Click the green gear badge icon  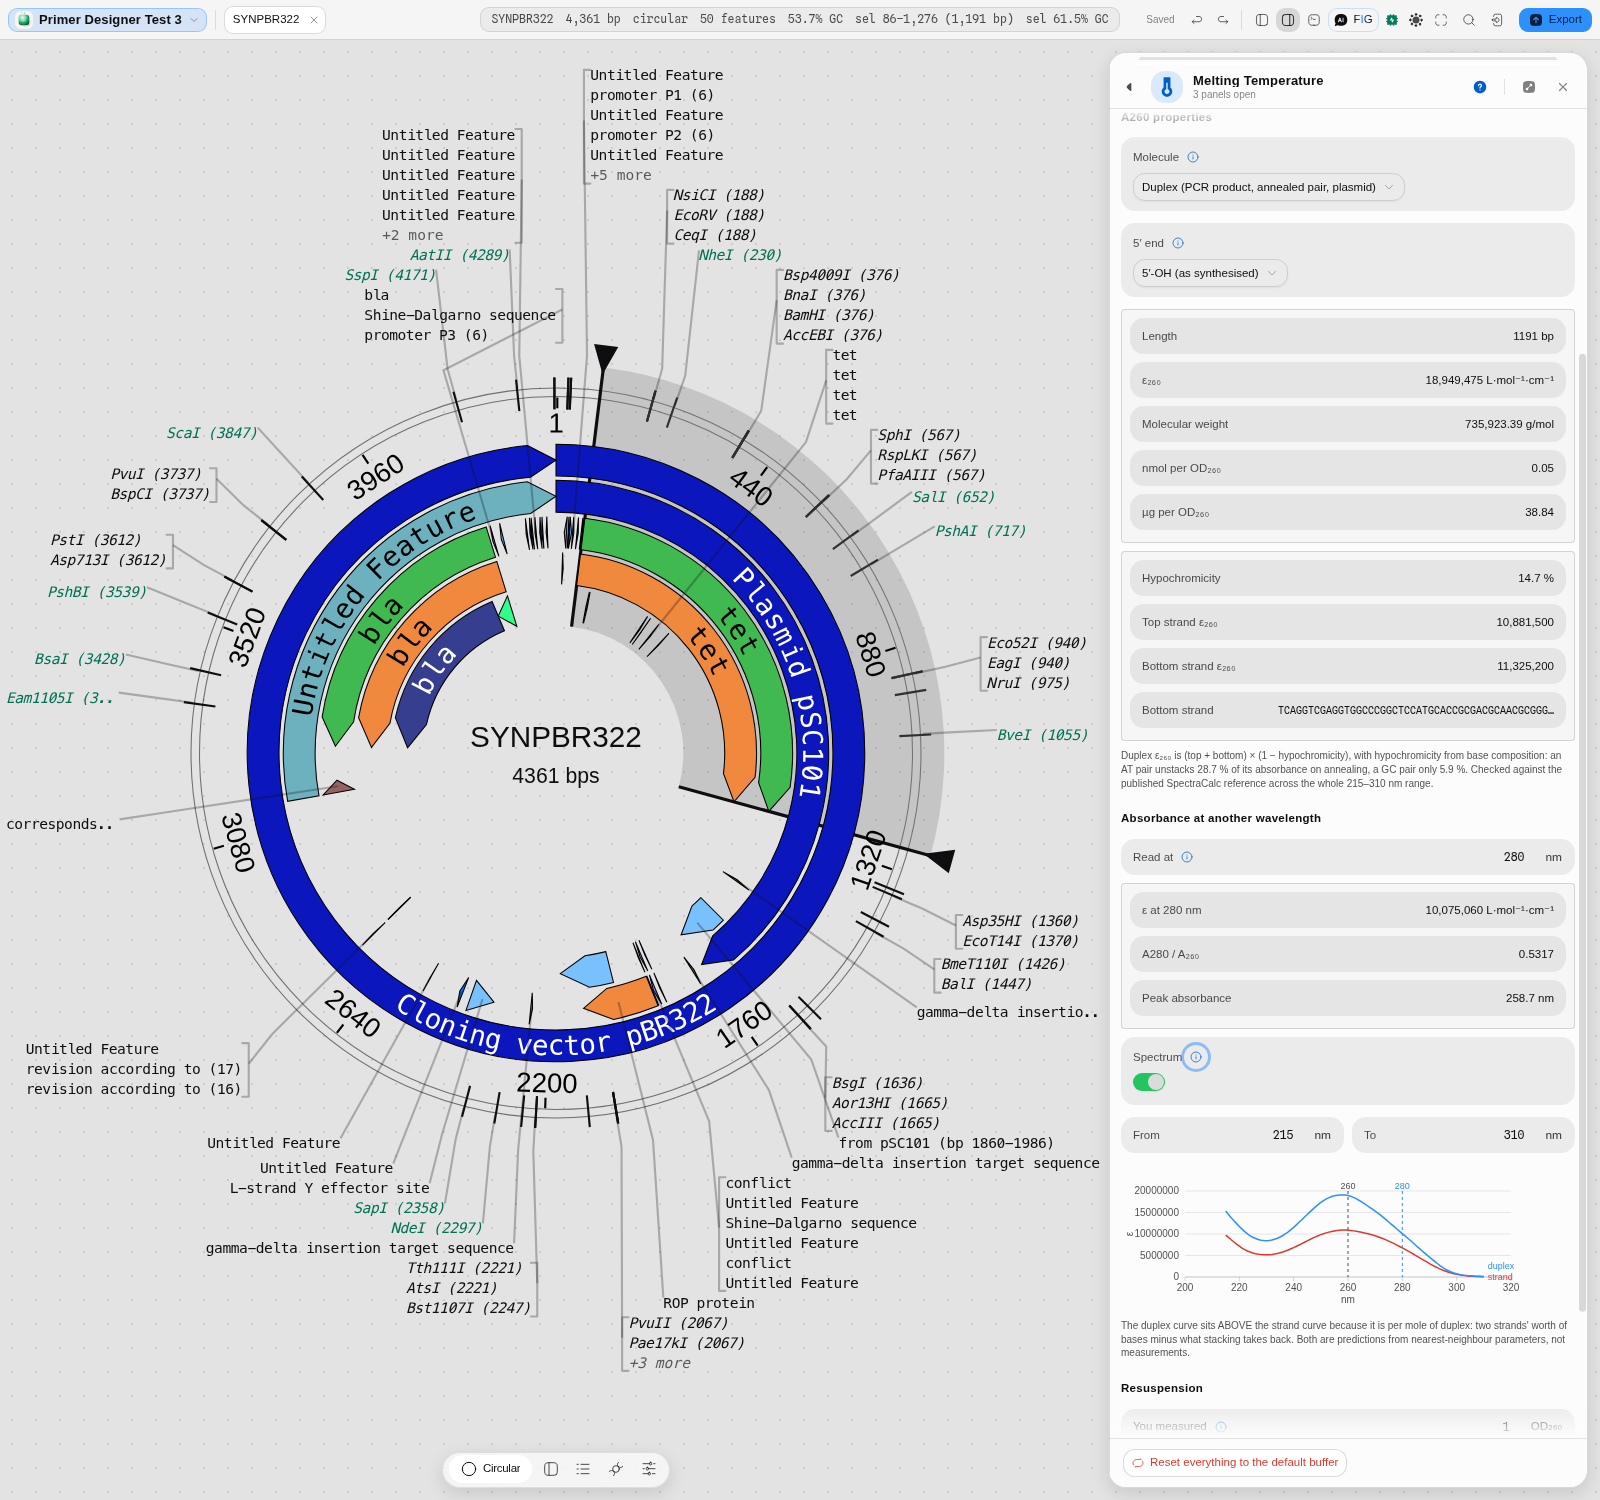1392,20
